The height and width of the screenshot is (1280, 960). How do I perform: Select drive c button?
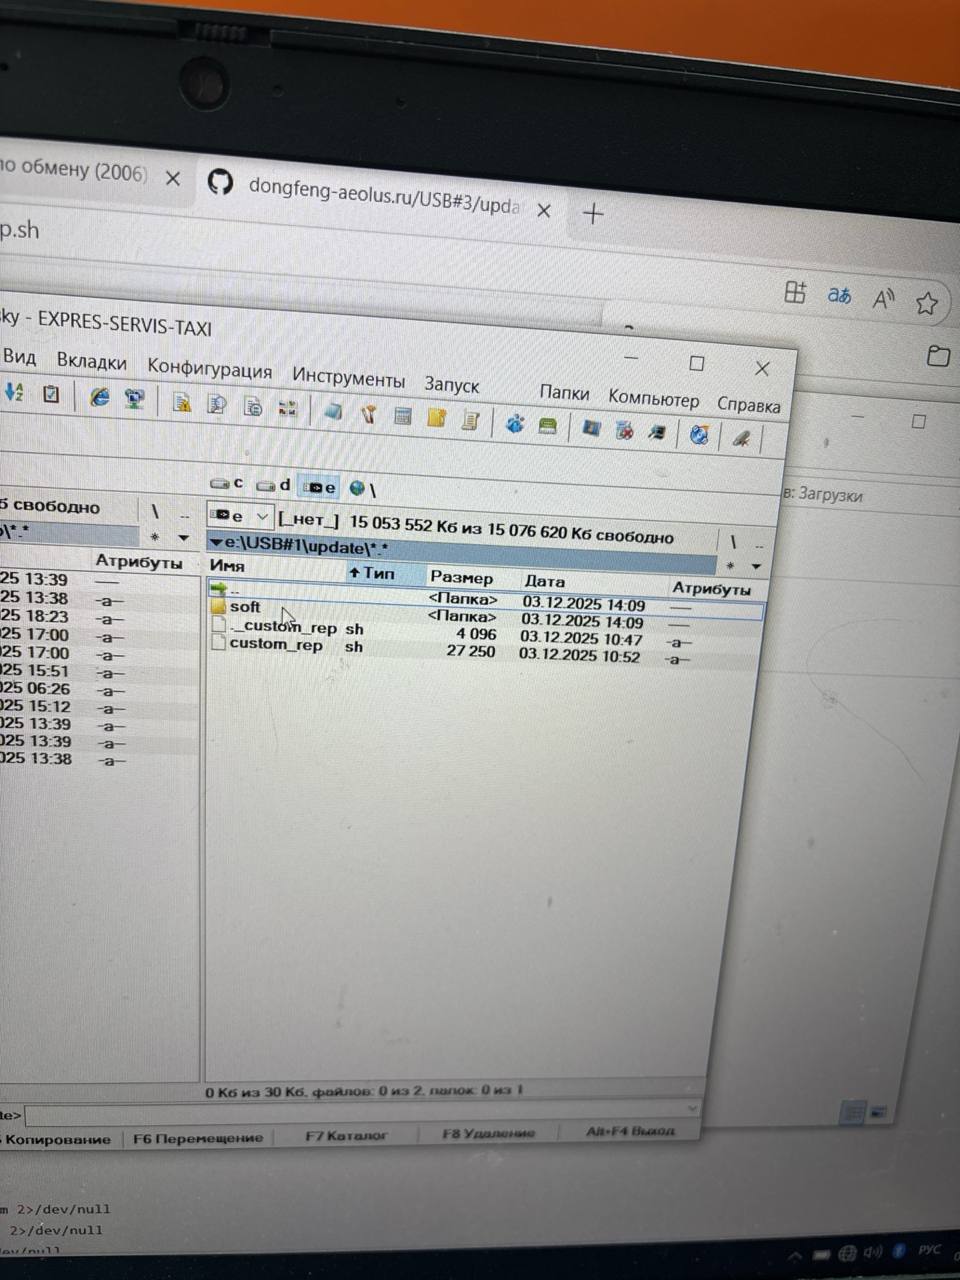(x=227, y=483)
